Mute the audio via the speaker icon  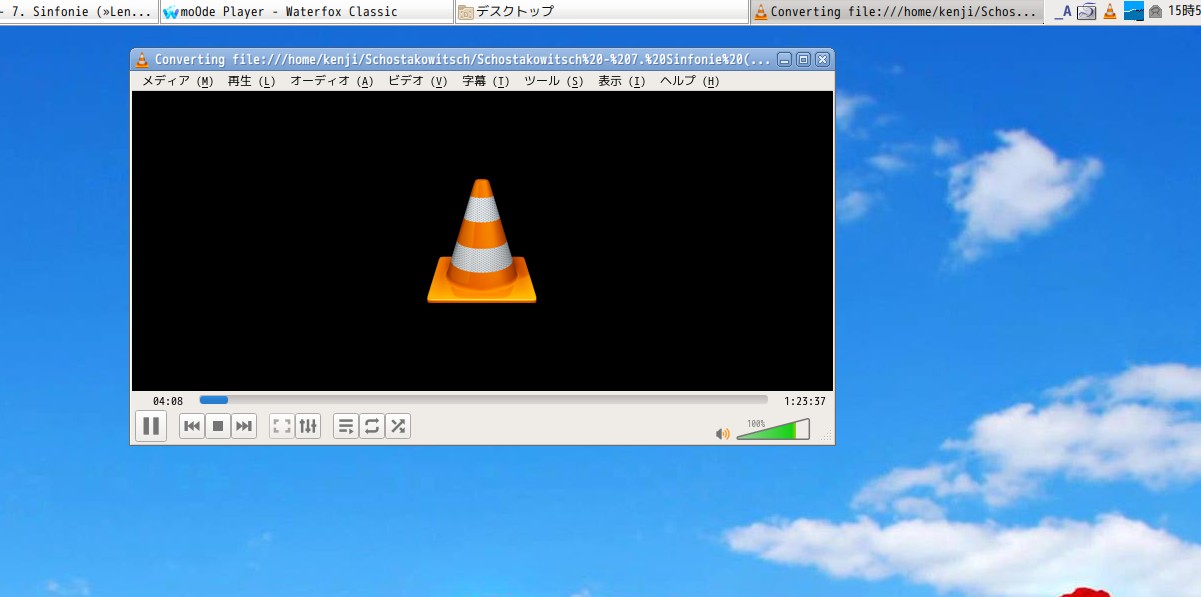[x=723, y=432]
